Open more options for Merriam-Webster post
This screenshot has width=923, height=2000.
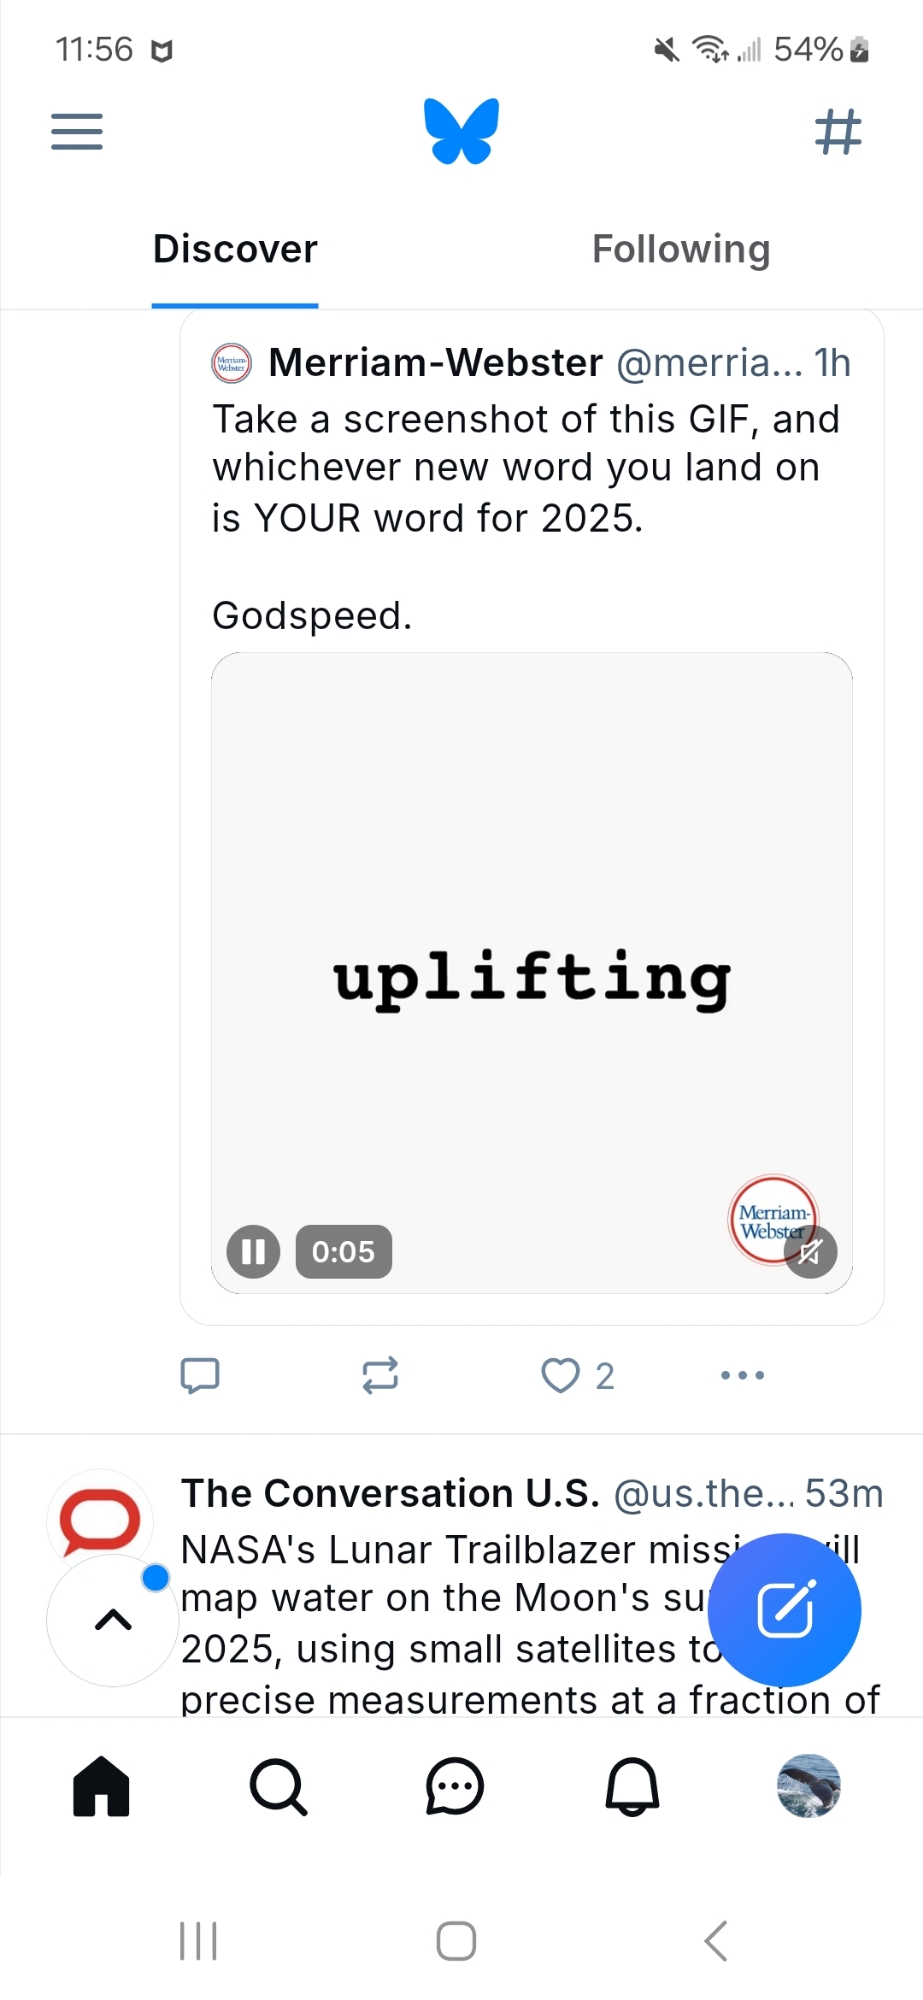point(742,1375)
